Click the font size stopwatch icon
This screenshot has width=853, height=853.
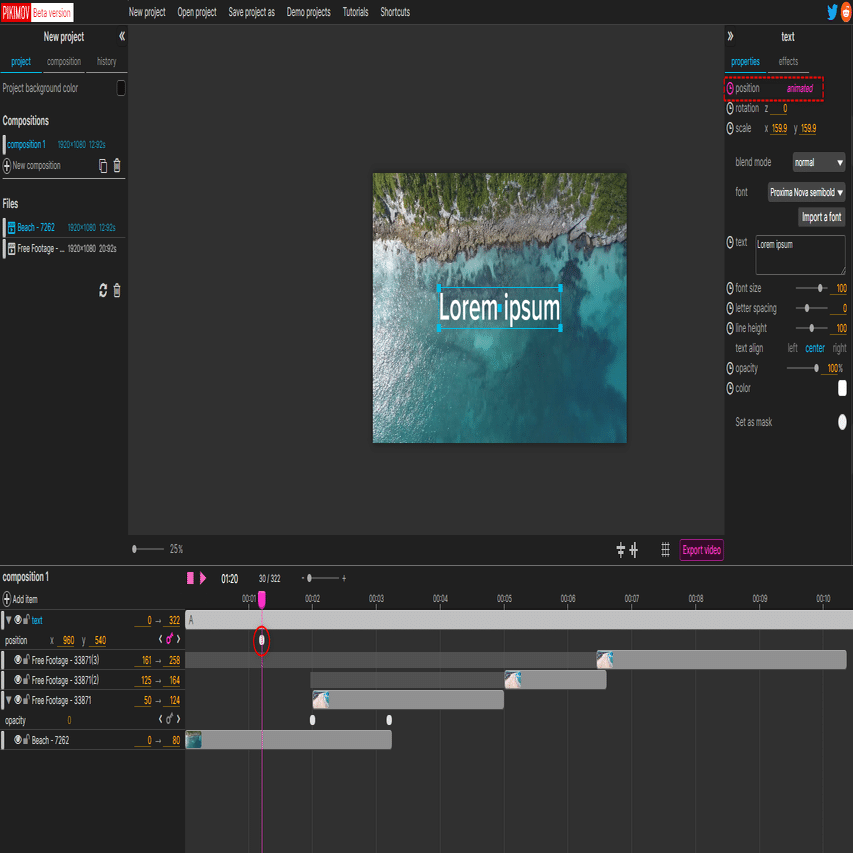(730, 288)
